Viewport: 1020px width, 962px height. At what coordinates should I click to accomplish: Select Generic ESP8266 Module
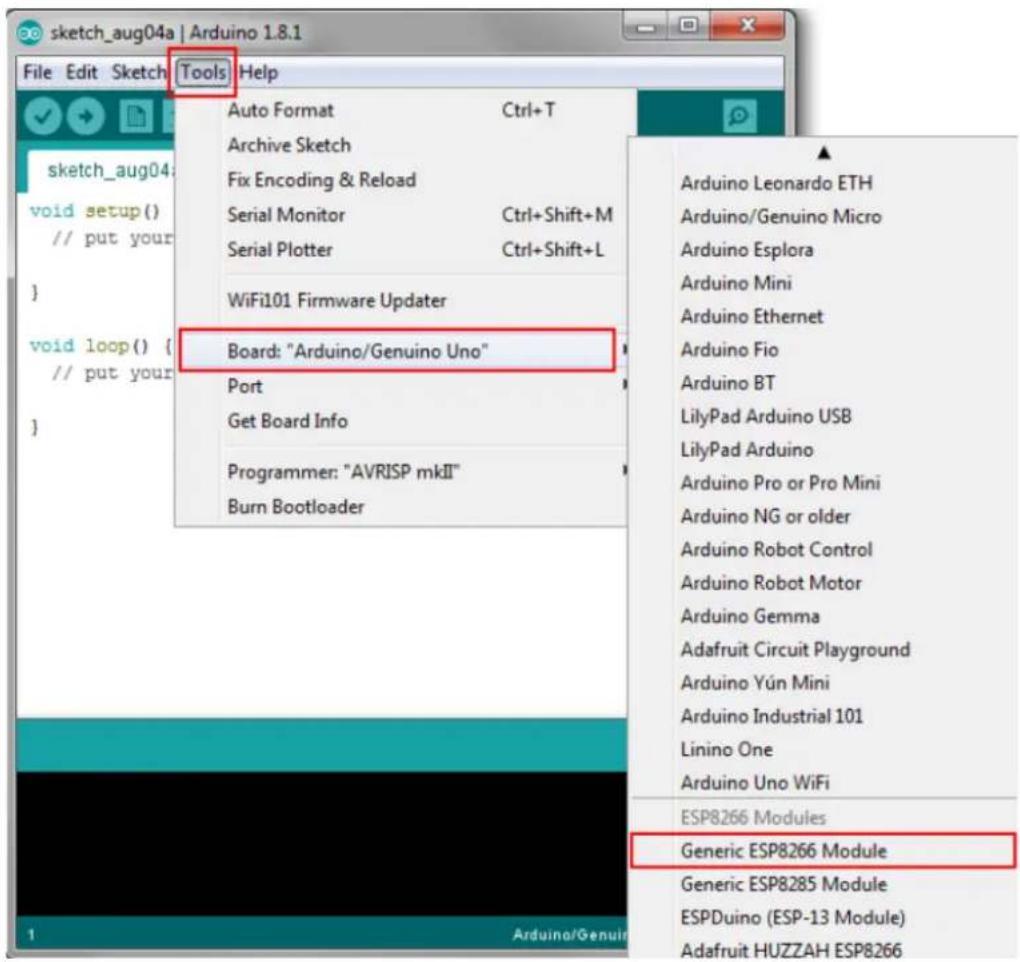823,851
